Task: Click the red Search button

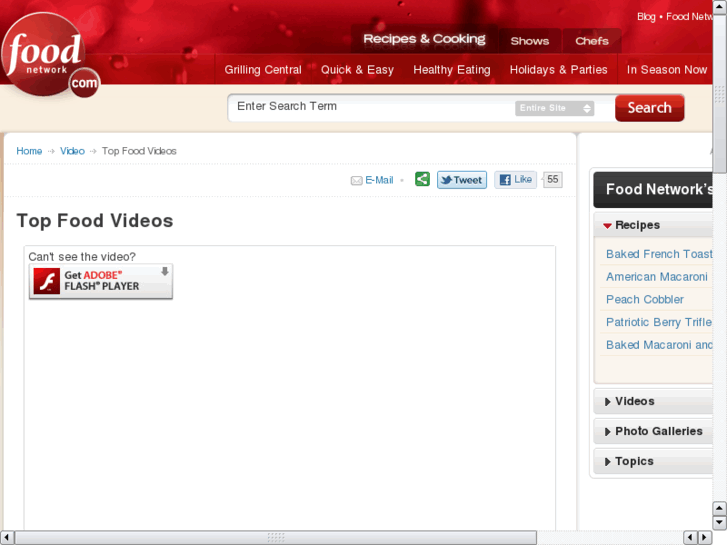Action: tap(649, 108)
